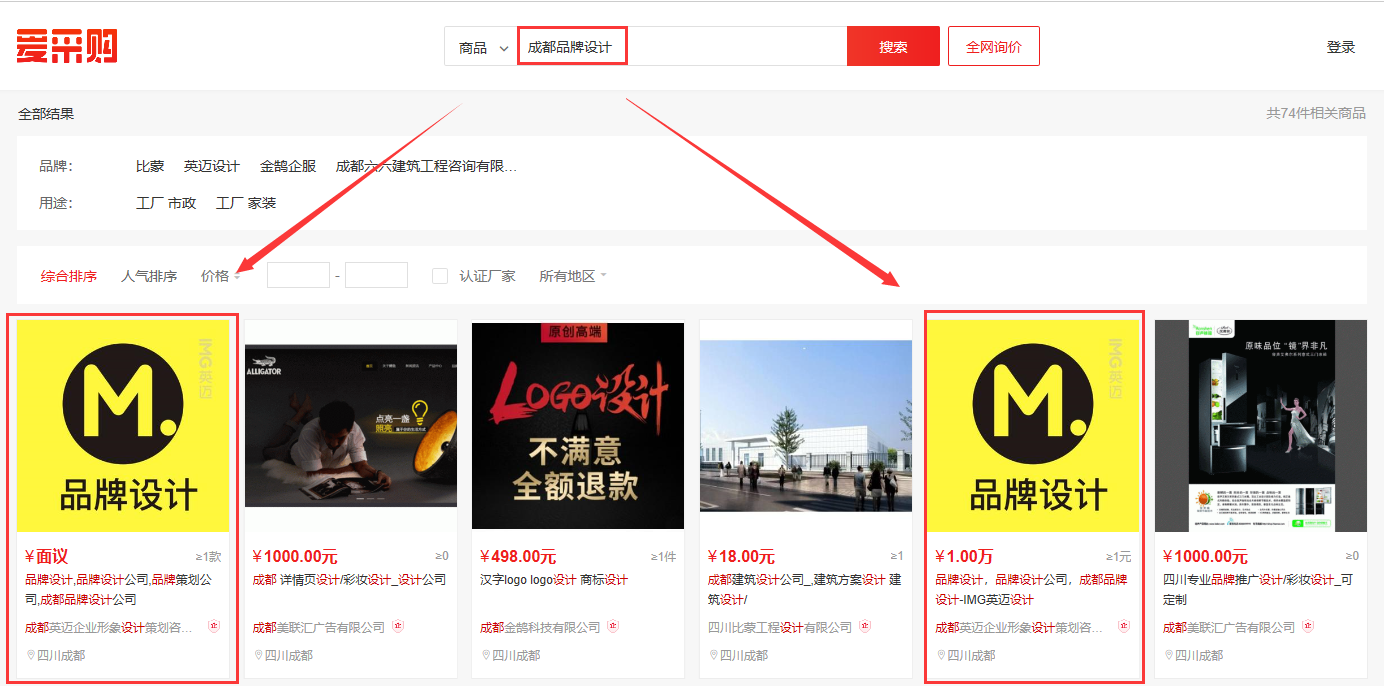
Task: Click certification badge beside 成都金鹊科技有限公司
Action: [x=613, y=627]
